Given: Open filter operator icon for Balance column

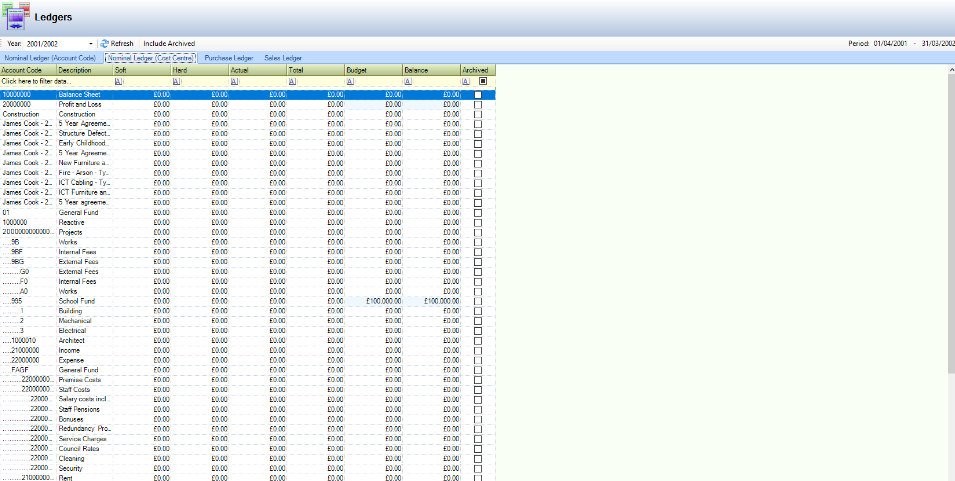Looking at the screenshot, I should click(408, 81).
